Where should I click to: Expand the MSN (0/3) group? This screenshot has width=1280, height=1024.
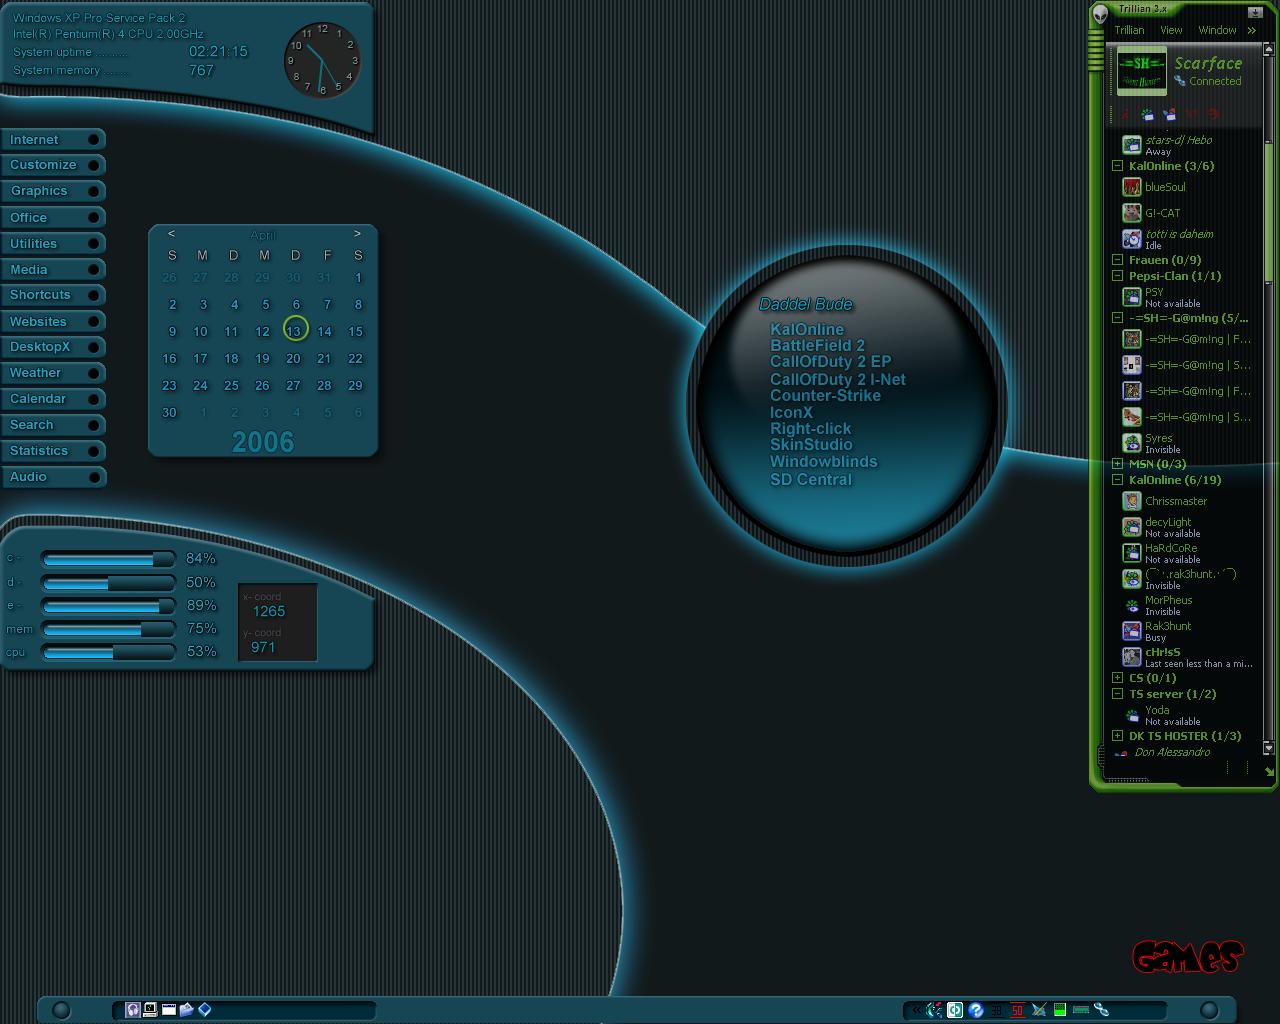1117,464
